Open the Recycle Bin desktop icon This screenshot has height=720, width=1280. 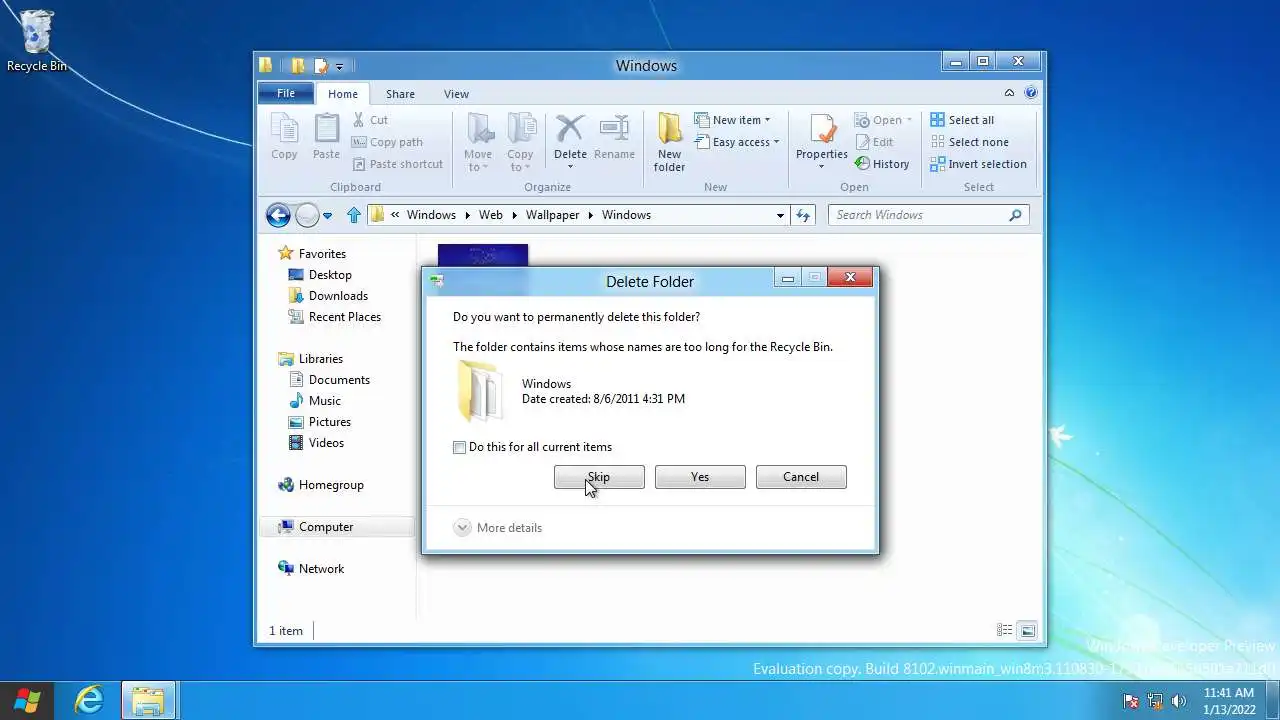click(x=37, y=42)
